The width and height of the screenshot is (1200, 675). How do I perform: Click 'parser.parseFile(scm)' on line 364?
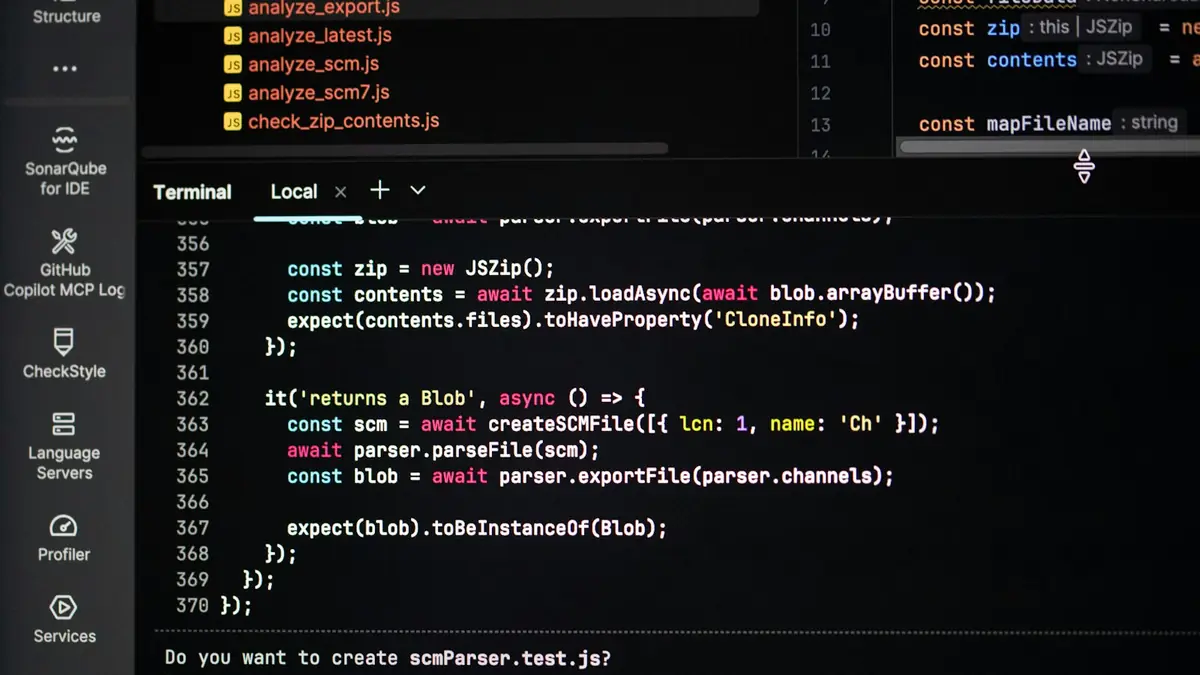tap(471, 450)
